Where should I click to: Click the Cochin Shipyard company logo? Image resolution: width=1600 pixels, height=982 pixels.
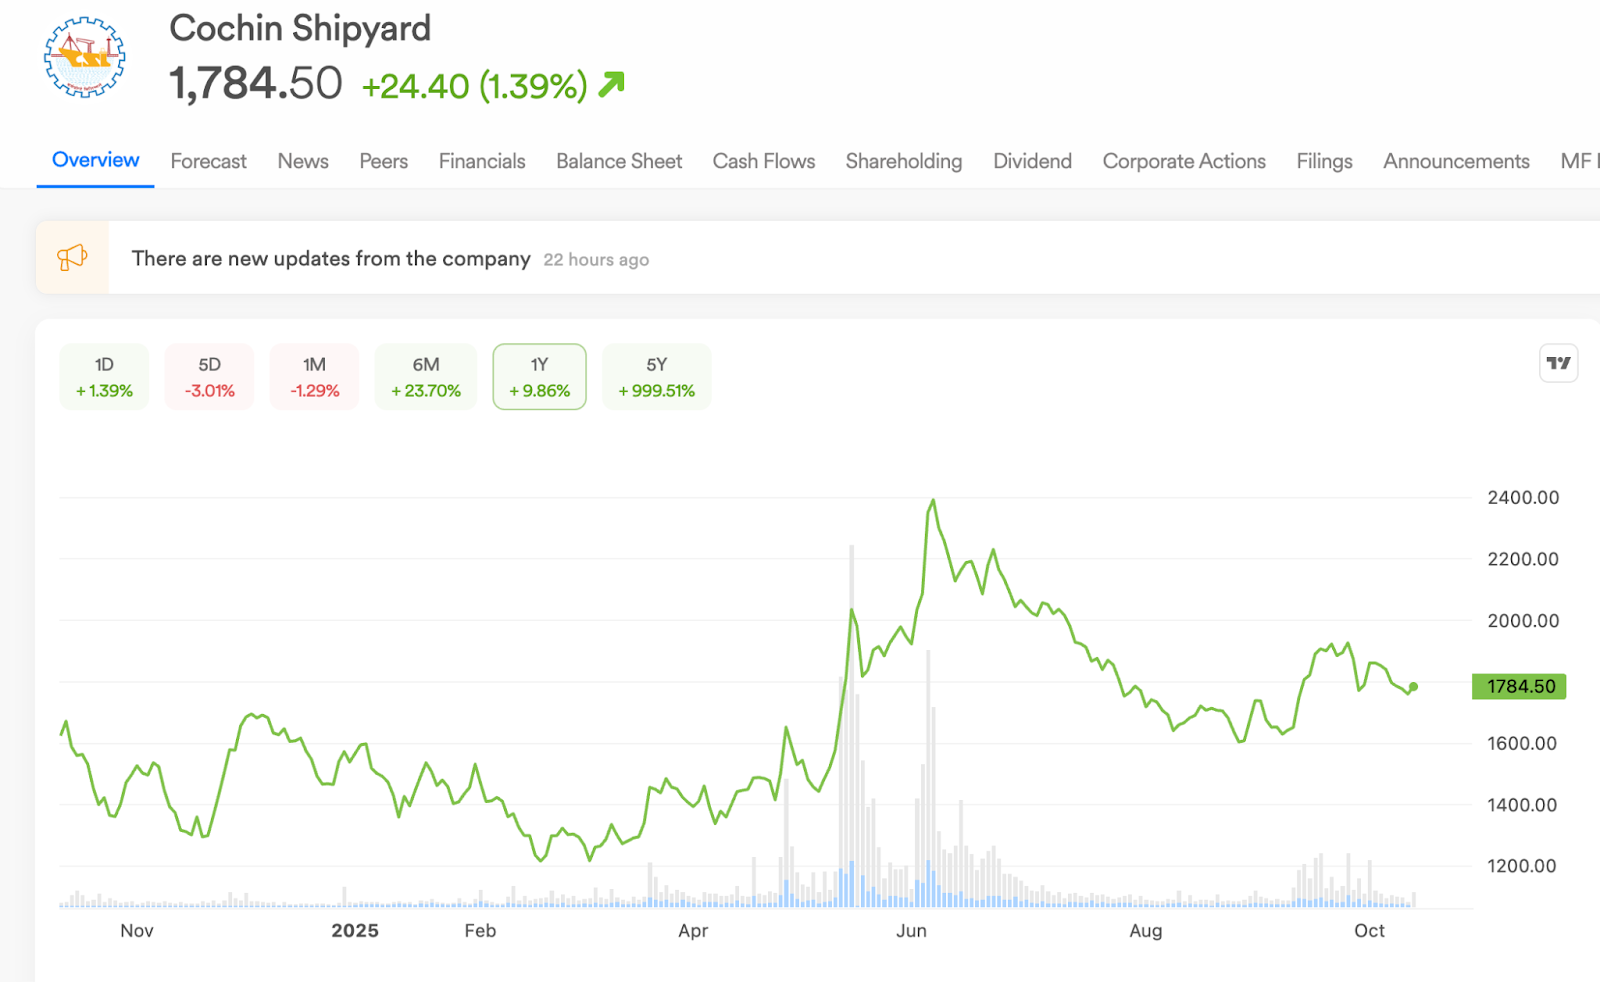click(x=85, y=57)
